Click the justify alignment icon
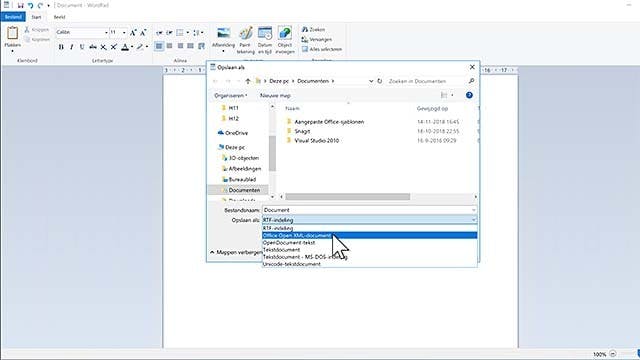This screenshot has height=360, width=640. click(191, 46)
